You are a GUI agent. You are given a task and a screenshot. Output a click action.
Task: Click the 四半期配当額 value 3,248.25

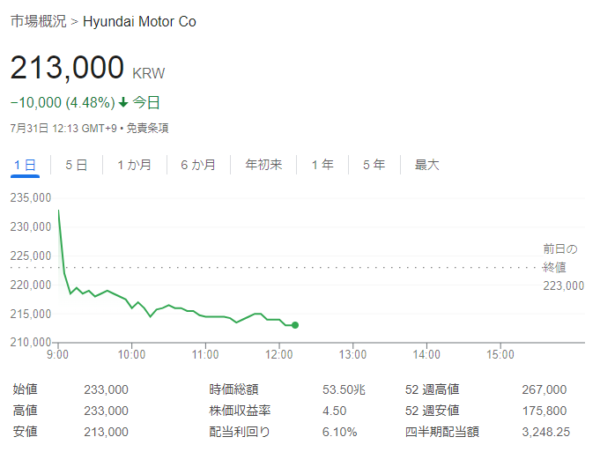tap(544, 432)
